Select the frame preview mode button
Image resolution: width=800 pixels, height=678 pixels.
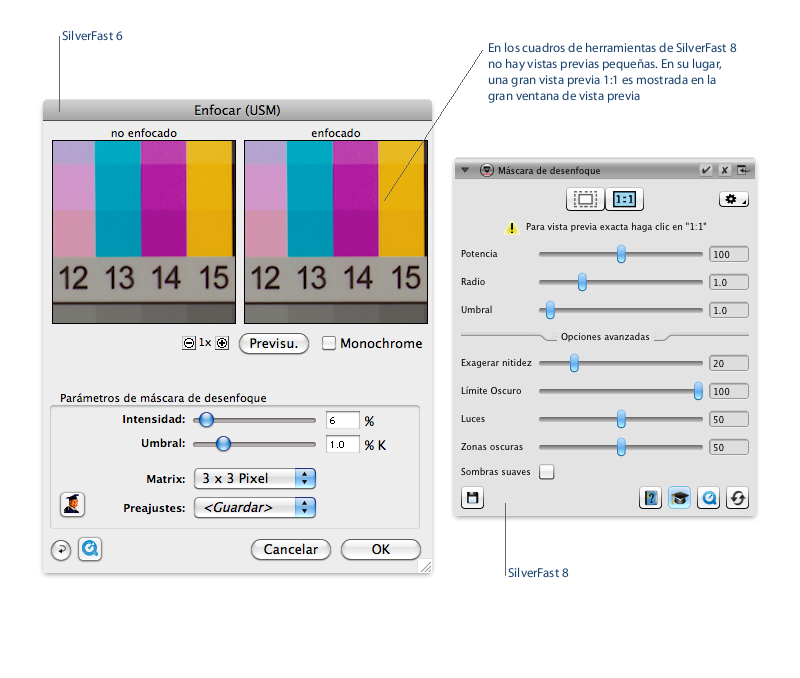585,200
